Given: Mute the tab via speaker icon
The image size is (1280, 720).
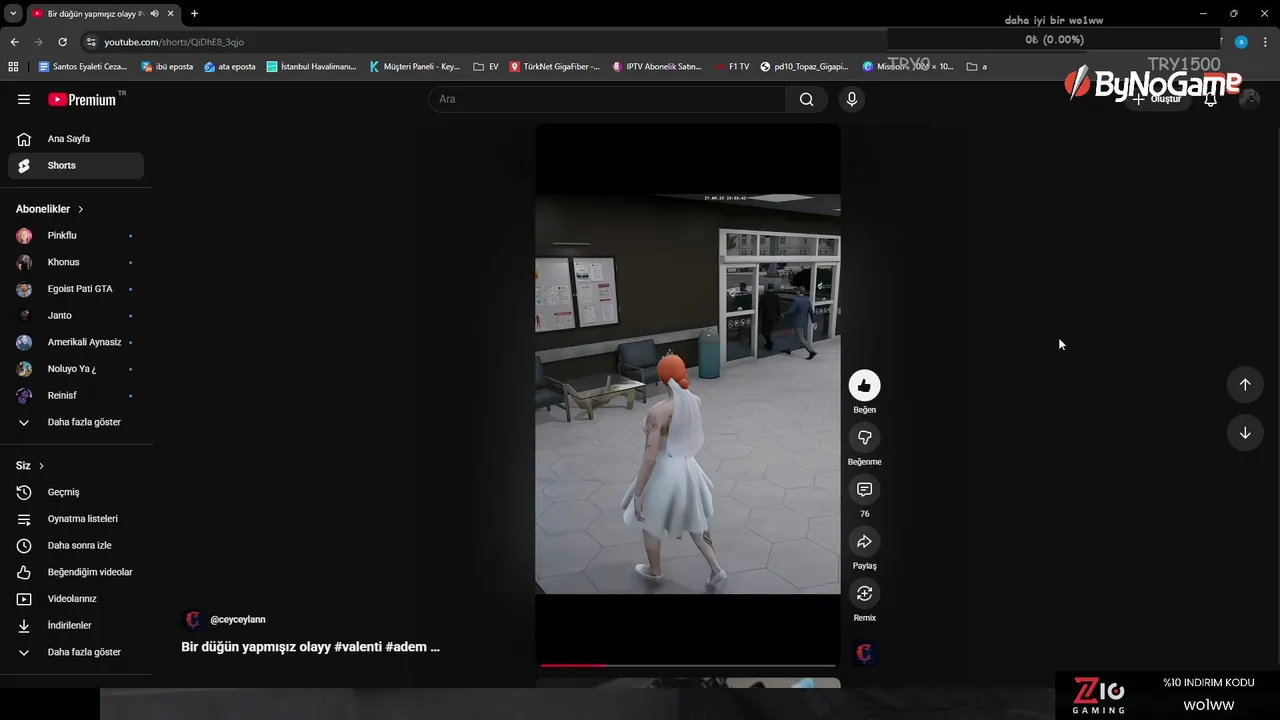Looking at the screenshot, I should coord(154,14).
